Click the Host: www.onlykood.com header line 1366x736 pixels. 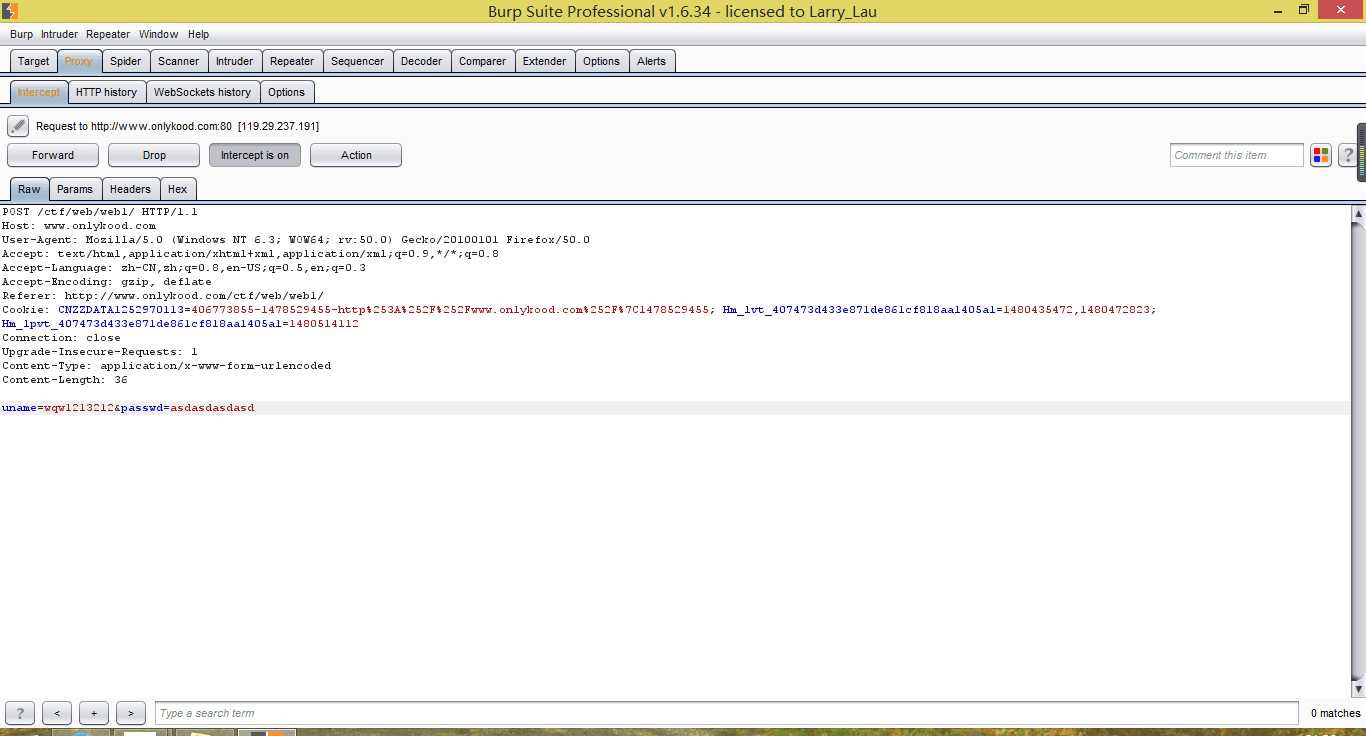79,226
